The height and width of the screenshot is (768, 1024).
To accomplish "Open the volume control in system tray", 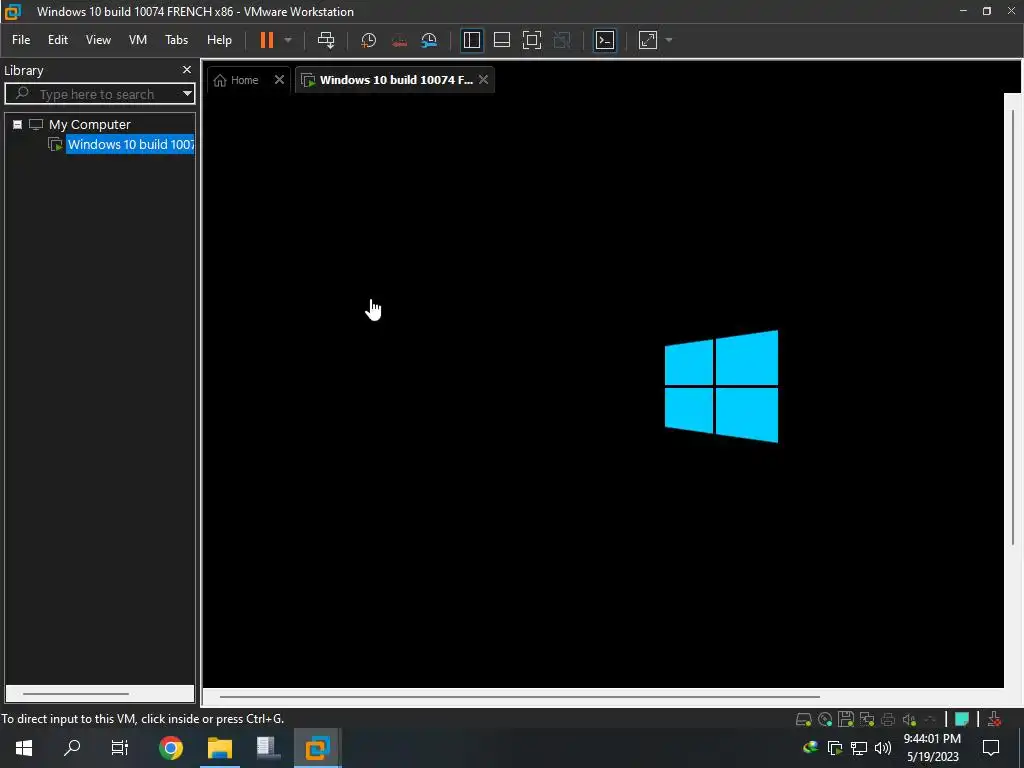I will 883,748.
